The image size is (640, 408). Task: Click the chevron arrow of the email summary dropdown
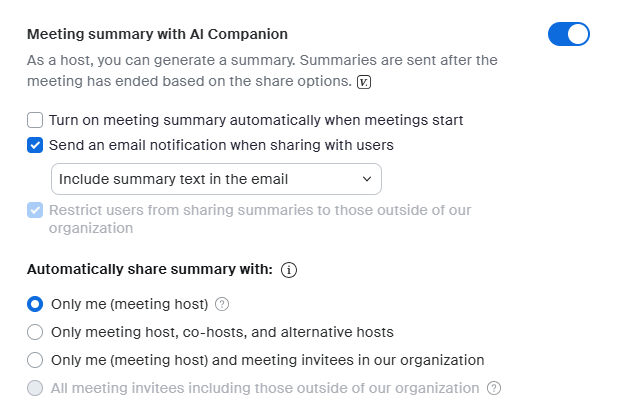365,179
